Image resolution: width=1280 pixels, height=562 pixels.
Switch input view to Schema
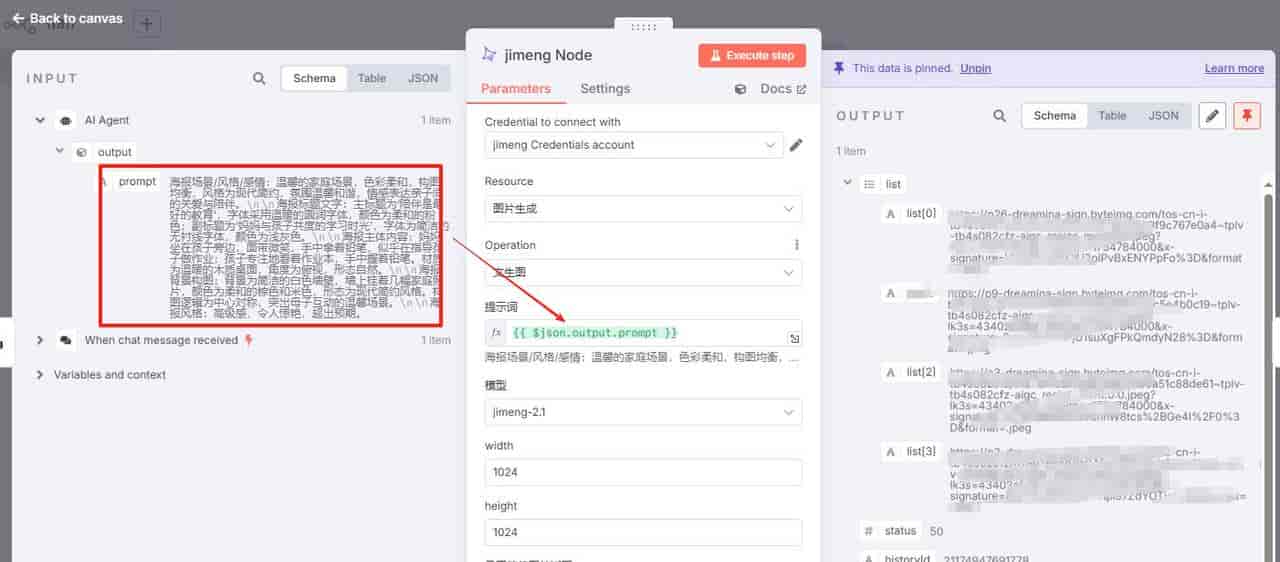[314, 78]
